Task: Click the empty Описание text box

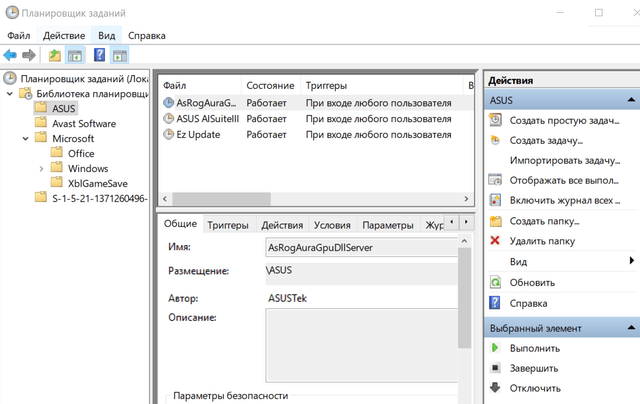Action: point(362,345)
